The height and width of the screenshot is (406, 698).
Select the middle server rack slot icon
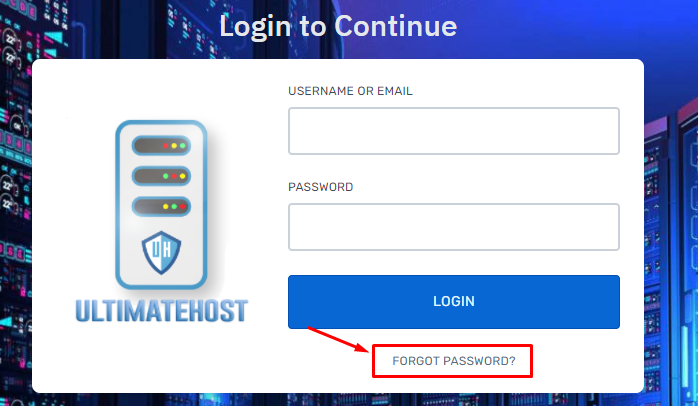pos(161,176)
